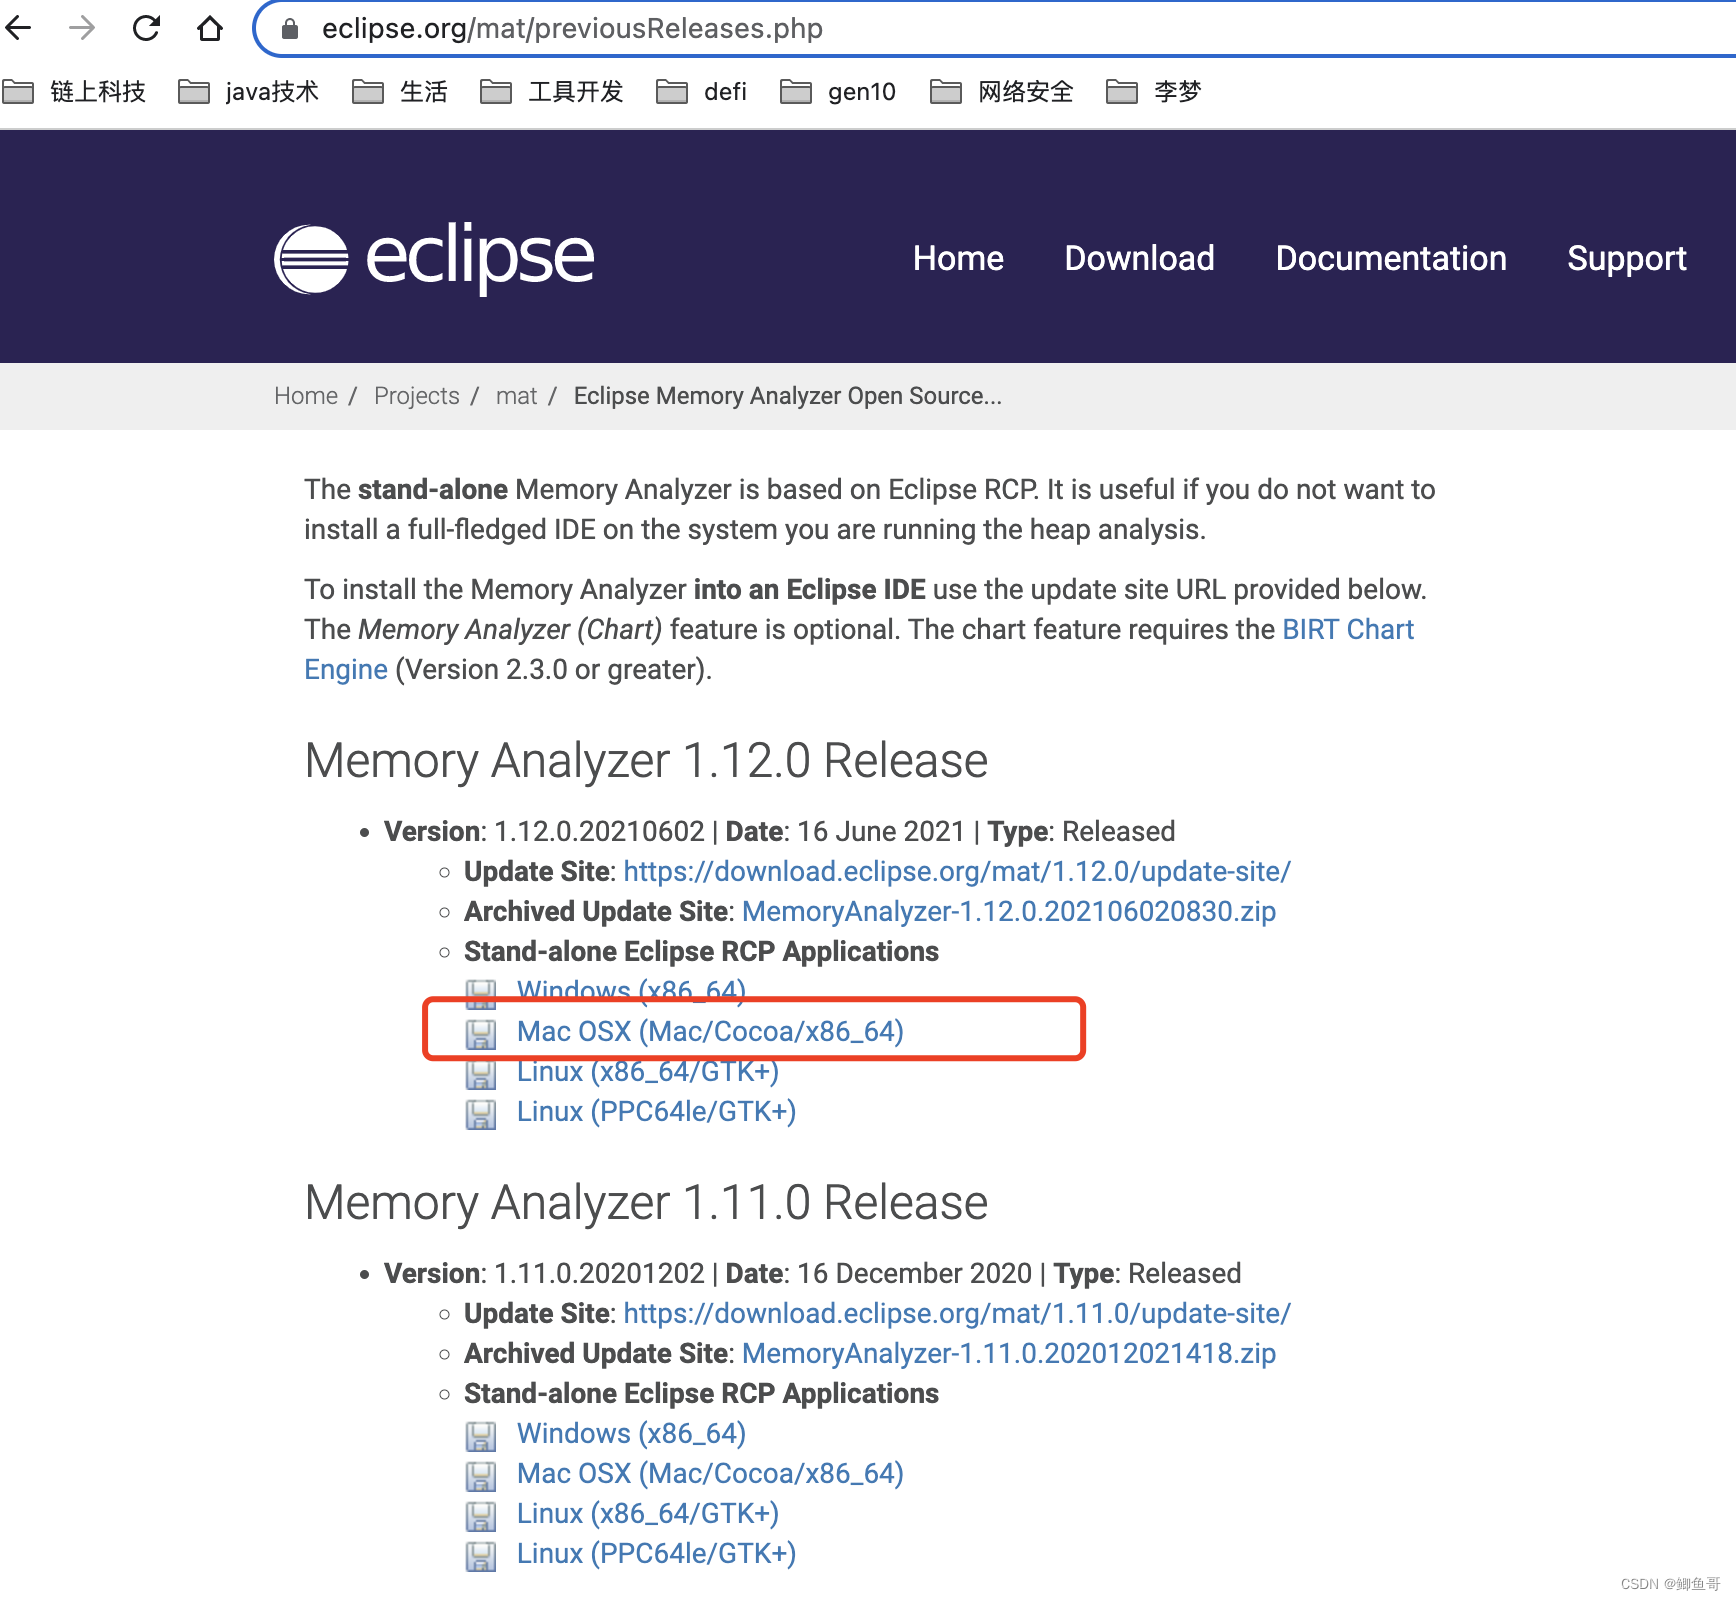Click the Home breadcrumb link

point(306,396)
